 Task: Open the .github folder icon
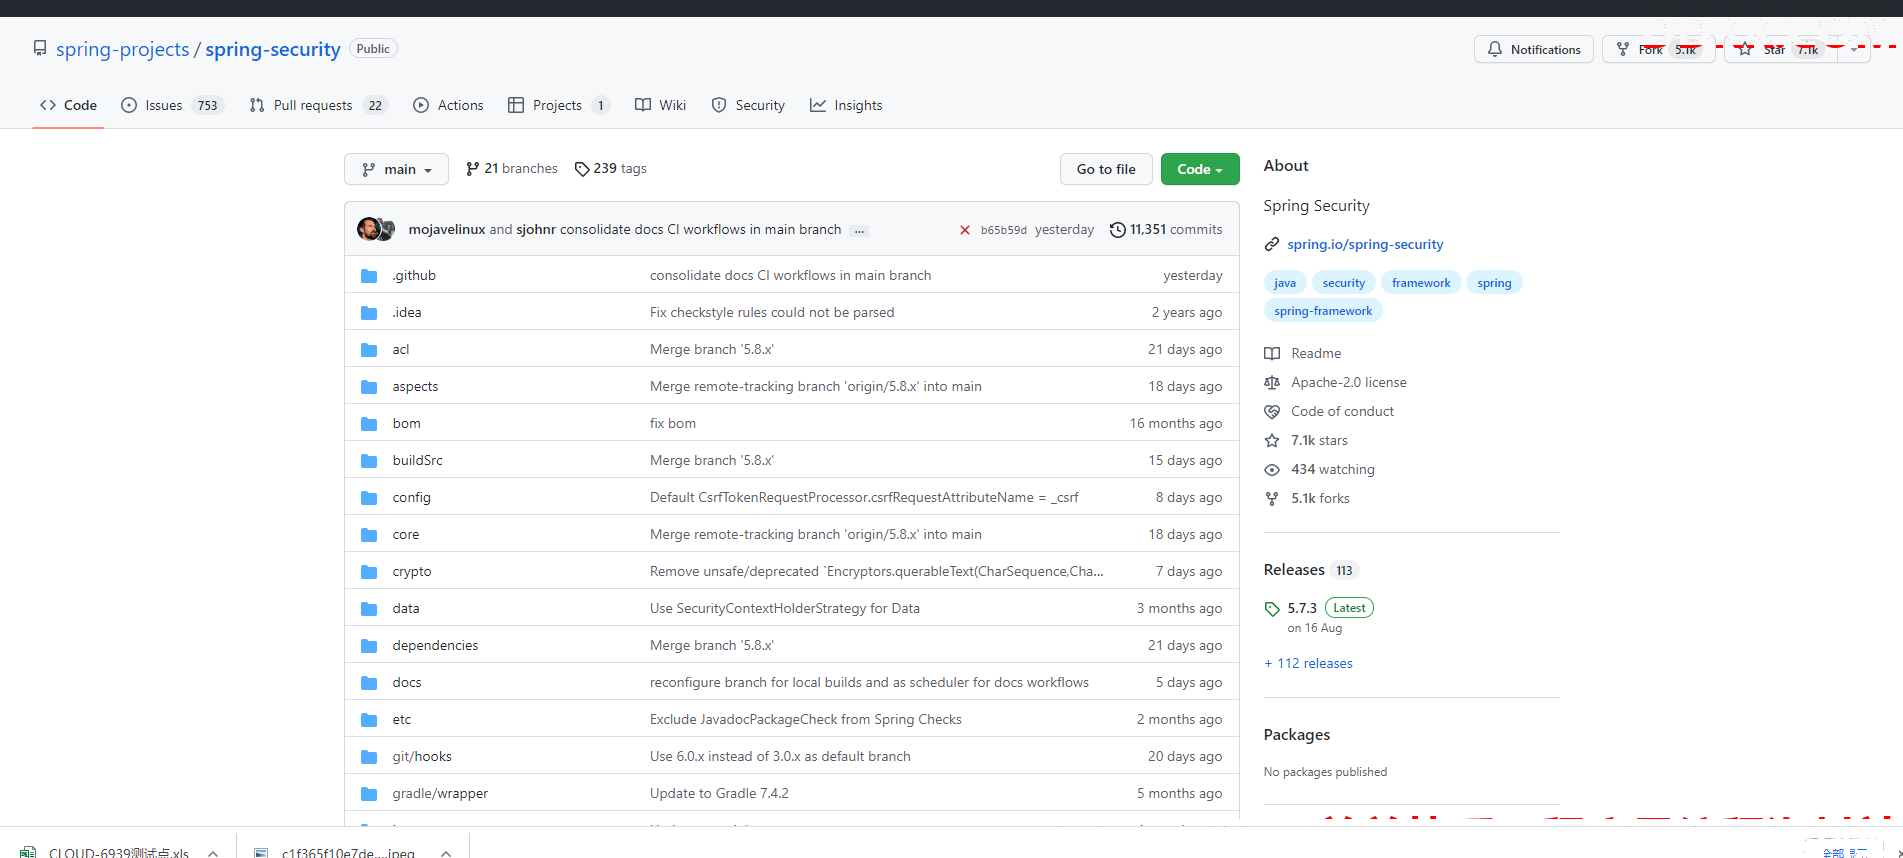pos(369,276)
